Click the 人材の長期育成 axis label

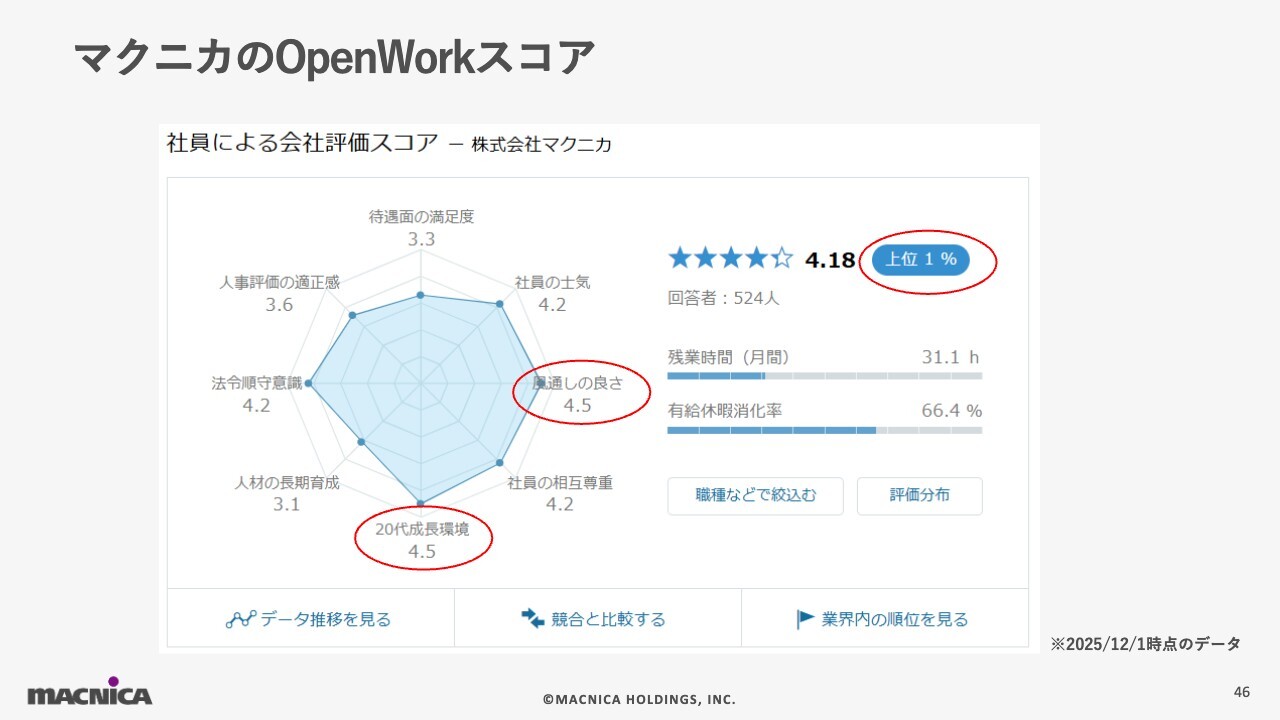tap(287, 483)
